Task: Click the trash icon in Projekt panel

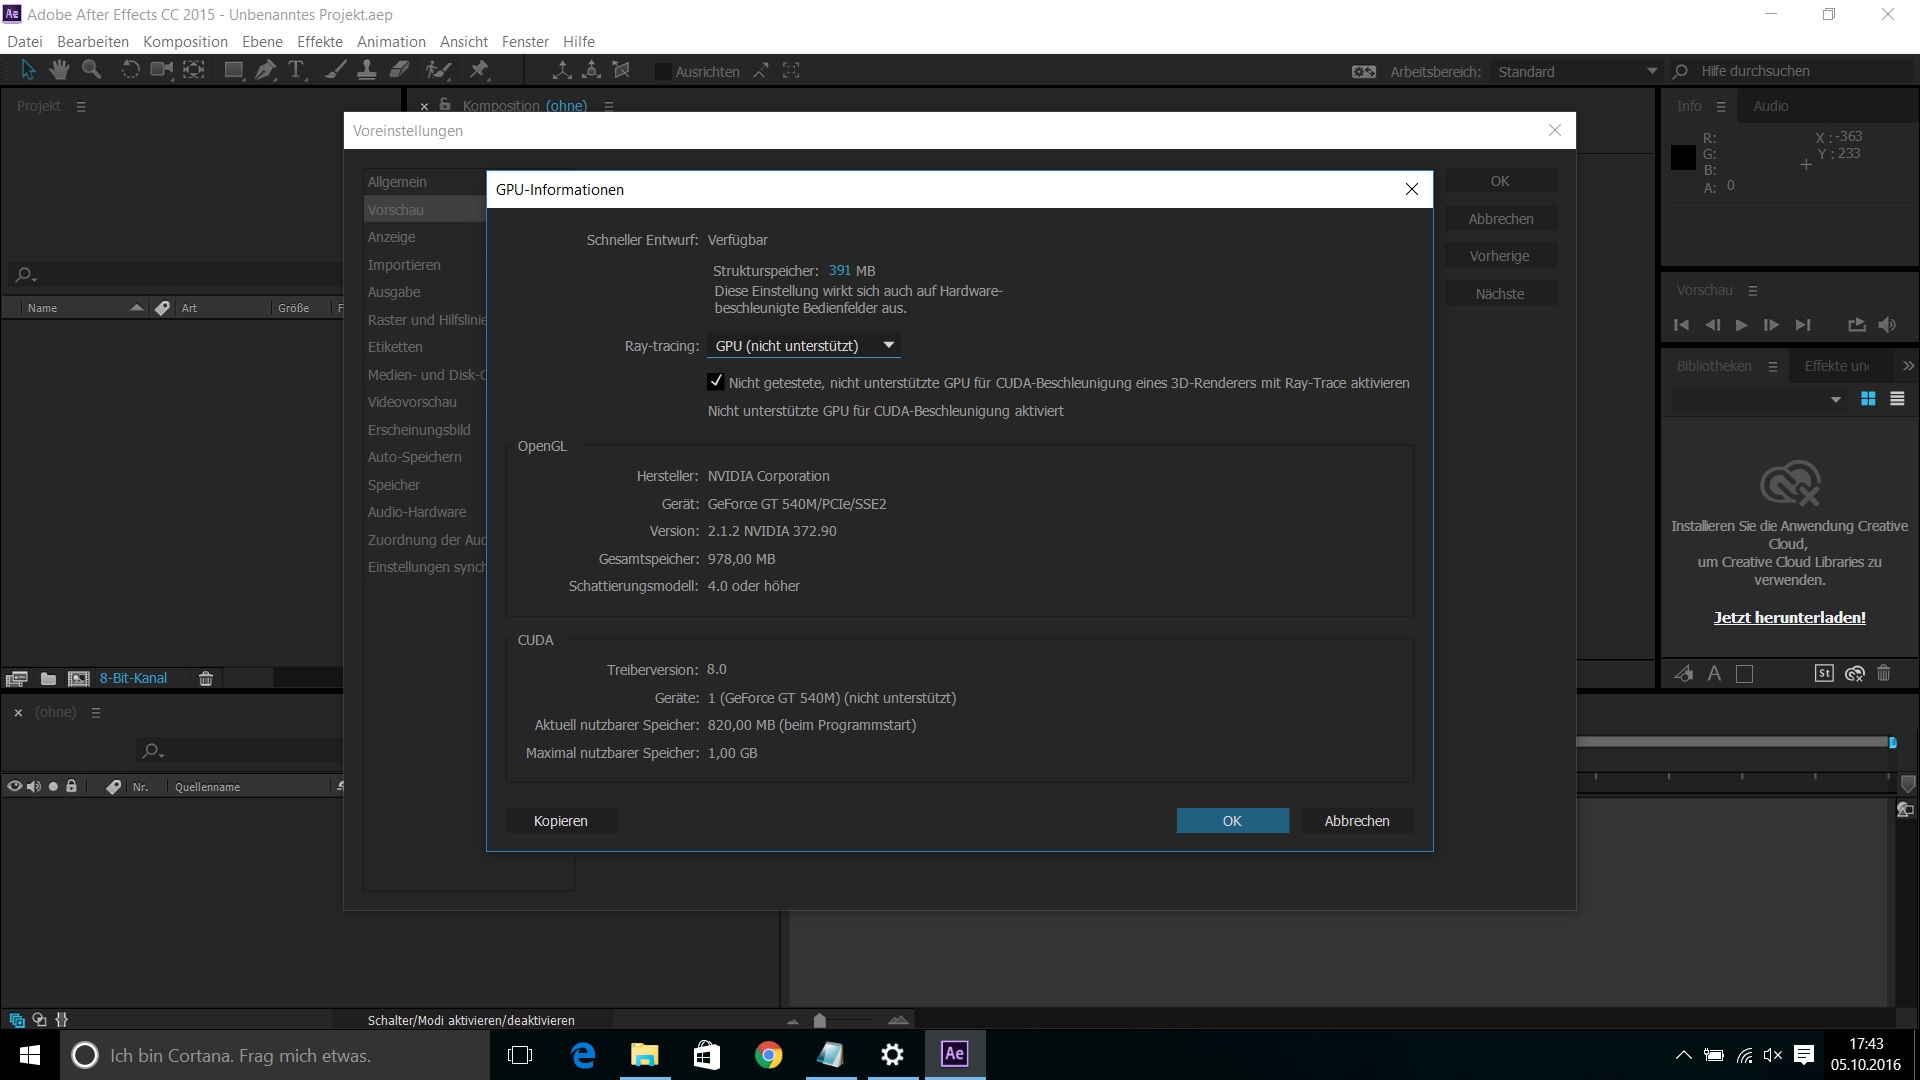Action: [206, 679]
